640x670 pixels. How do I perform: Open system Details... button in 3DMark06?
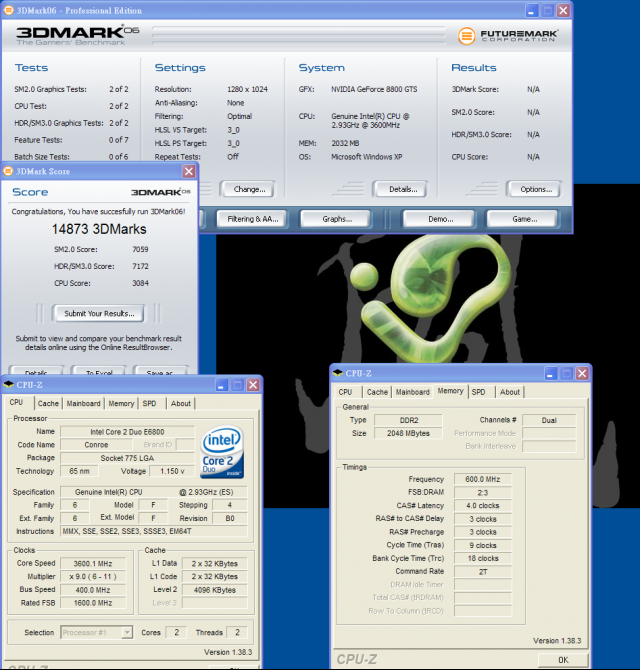(400, 189)
